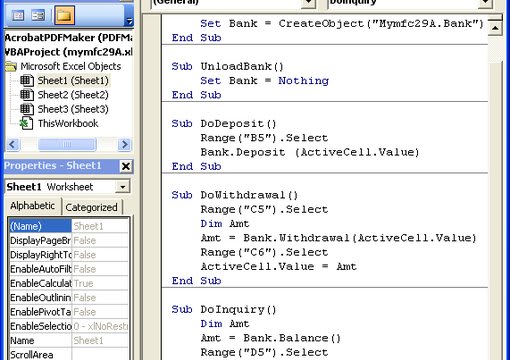Click the EnableAutoFilter False value
Viewport: 510px width, 360px height.
(x=100, y=269)
